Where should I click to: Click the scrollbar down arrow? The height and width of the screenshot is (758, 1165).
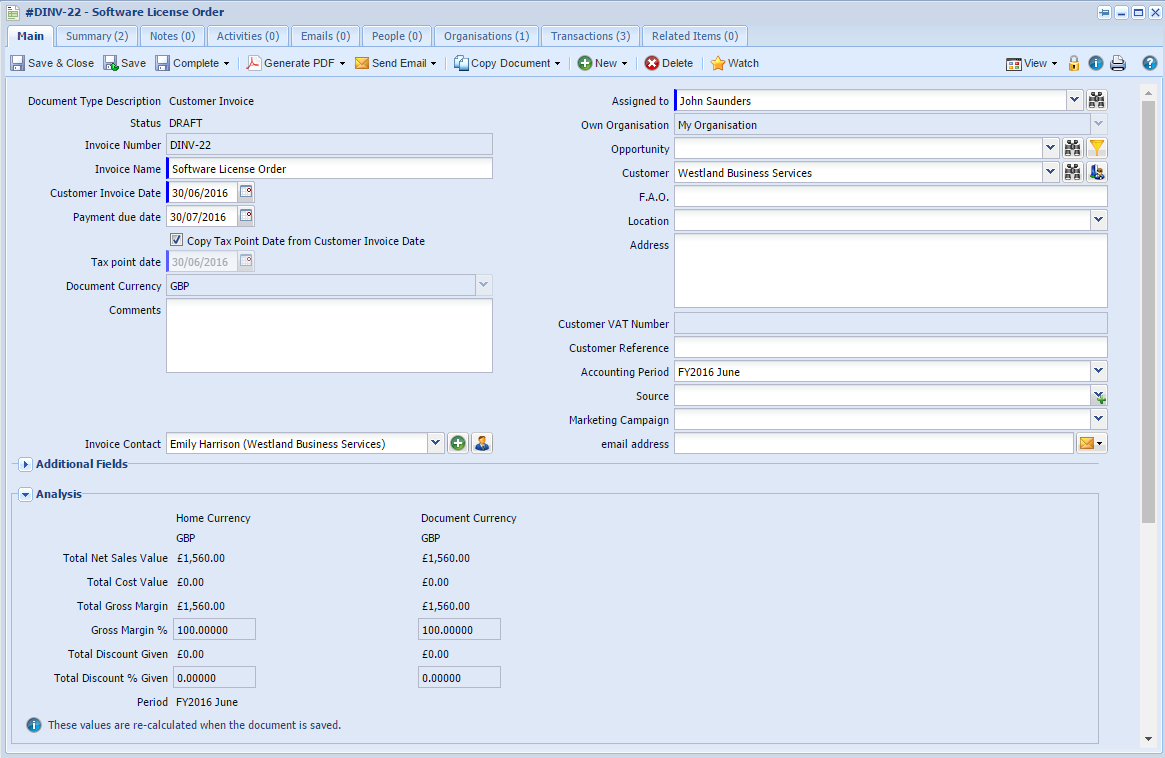[x=1149, y=739]
